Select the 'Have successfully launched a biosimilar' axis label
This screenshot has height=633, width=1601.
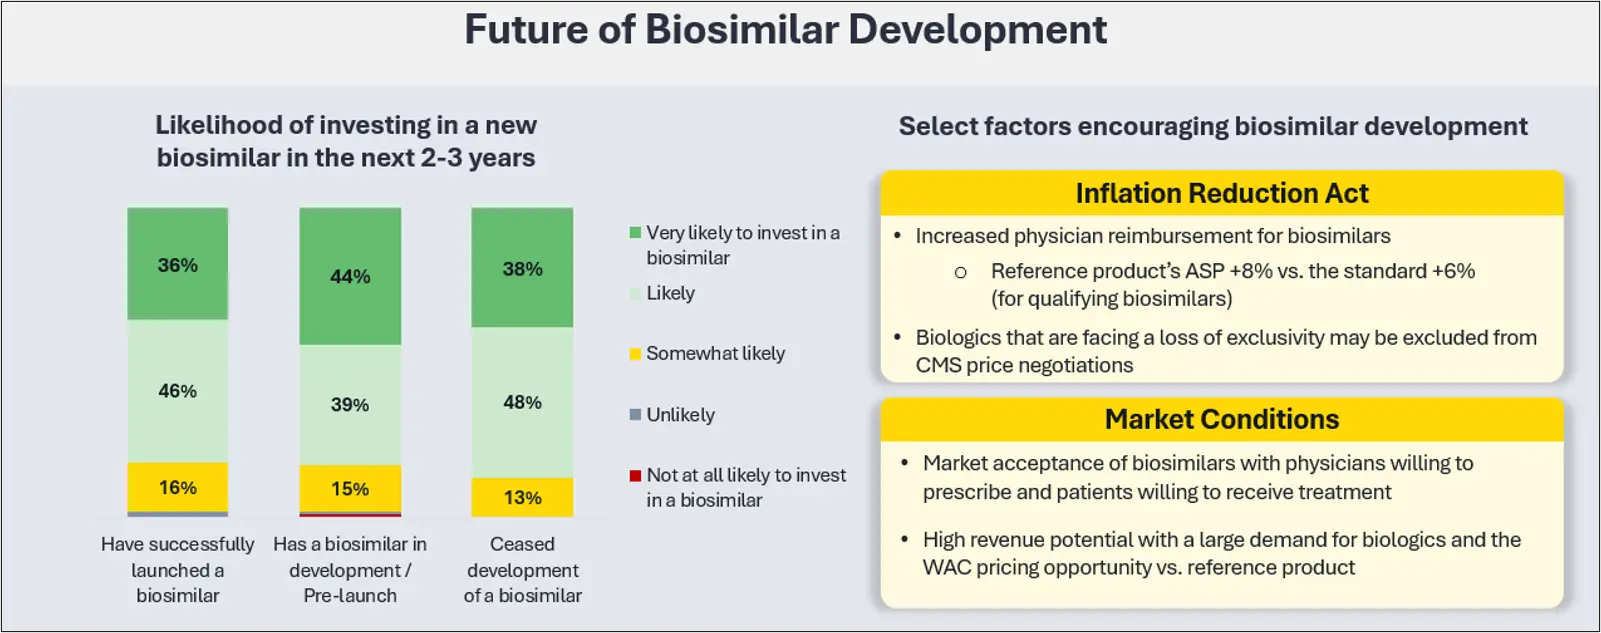click(x=177, y=570)
